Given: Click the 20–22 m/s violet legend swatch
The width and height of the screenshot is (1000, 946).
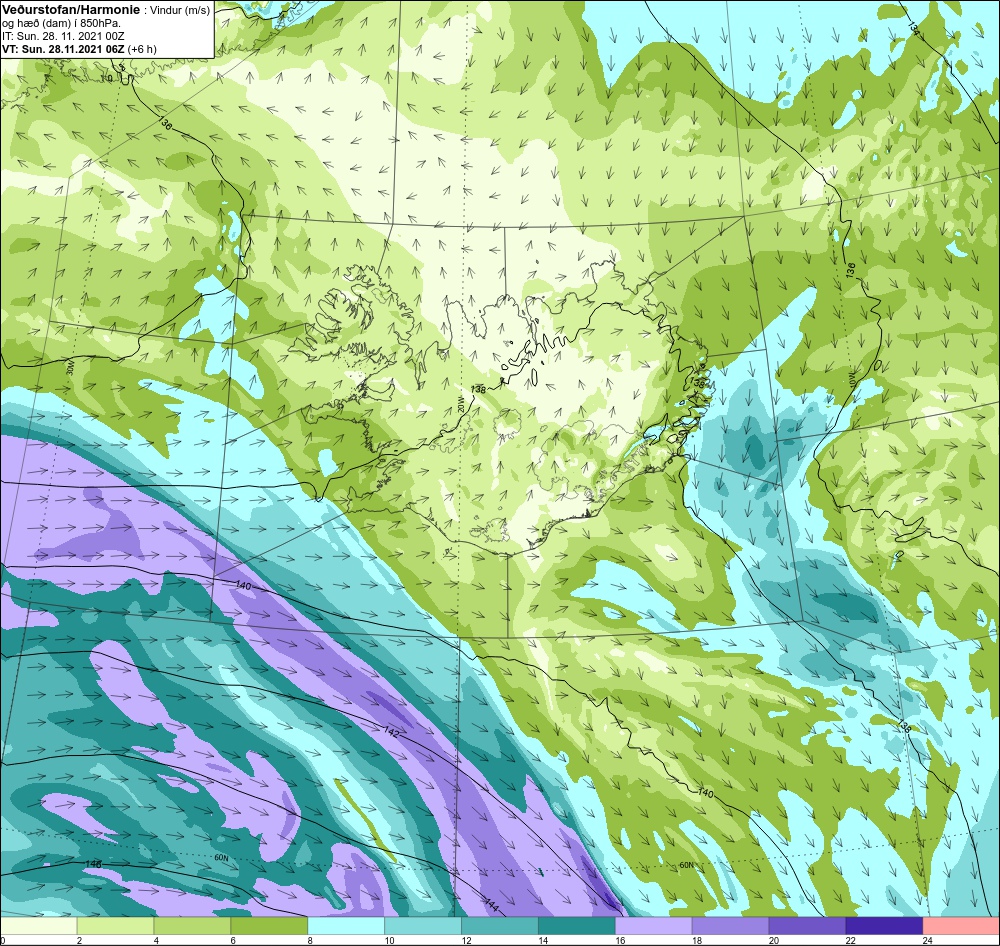Looking at the screenshot, I should click(x=807, y=925).
